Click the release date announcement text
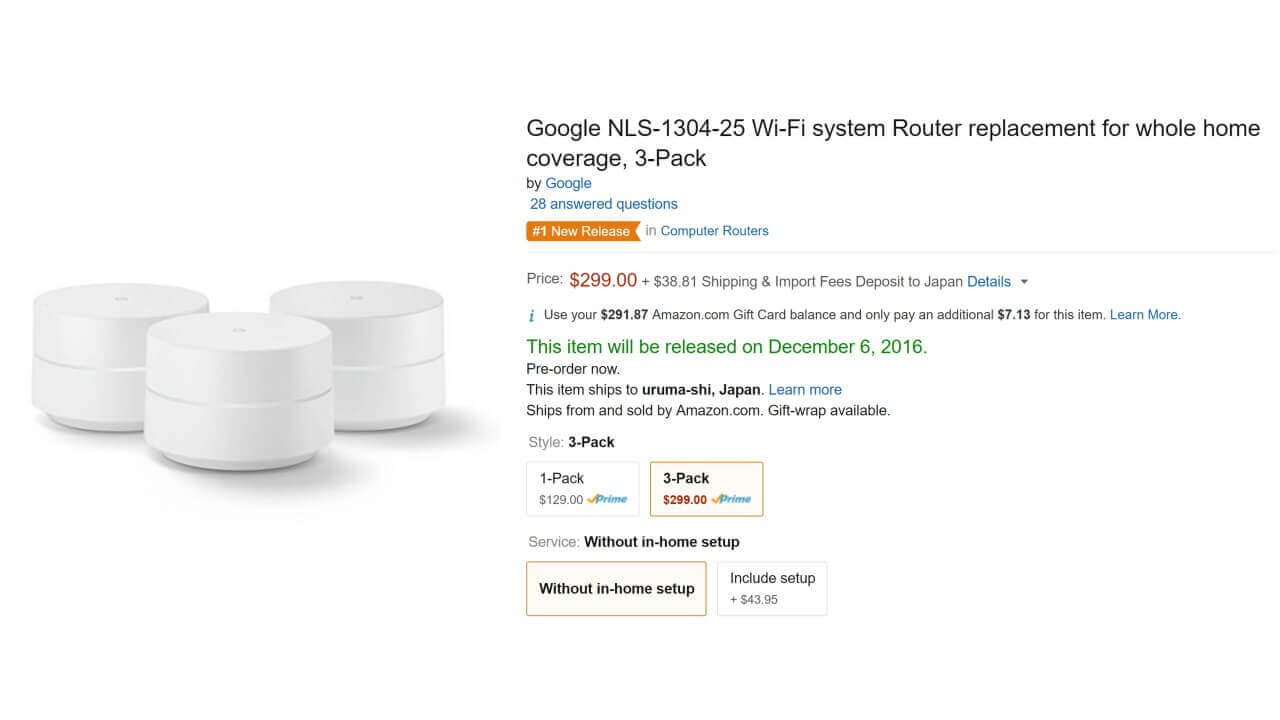Screen dimensions: 1280x720 (x=726, y=347)
